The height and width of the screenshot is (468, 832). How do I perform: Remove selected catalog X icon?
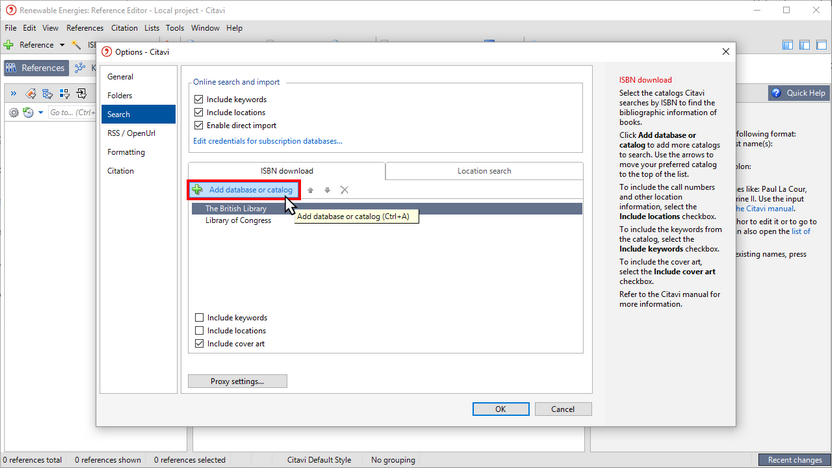coord(344,190)
